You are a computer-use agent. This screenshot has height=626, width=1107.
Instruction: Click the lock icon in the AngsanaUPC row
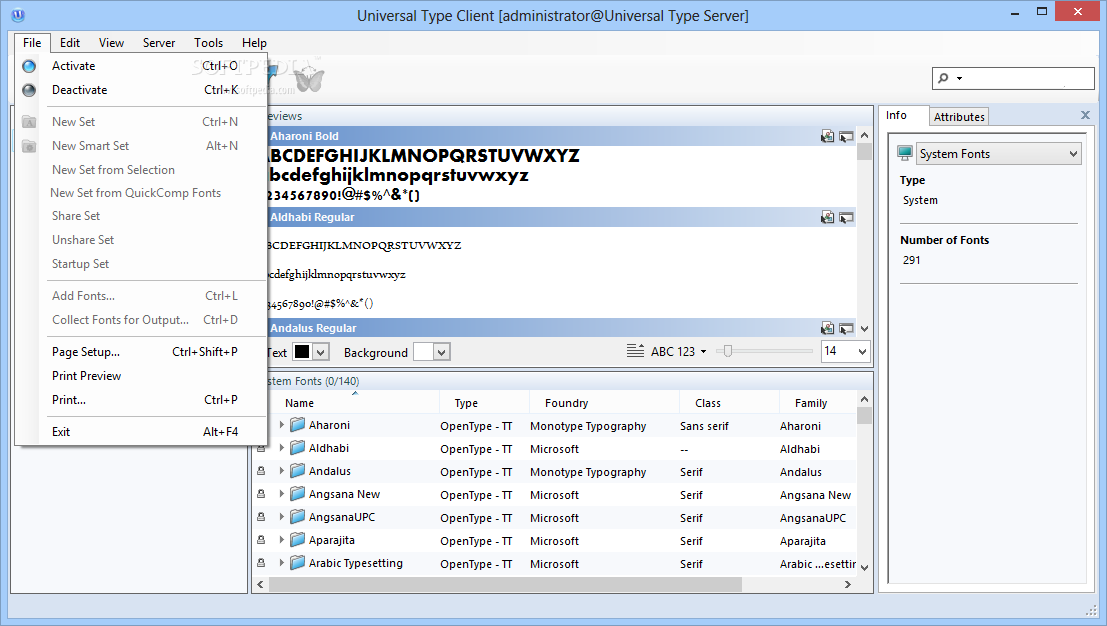pyautogui.click(x=261, y=517)
